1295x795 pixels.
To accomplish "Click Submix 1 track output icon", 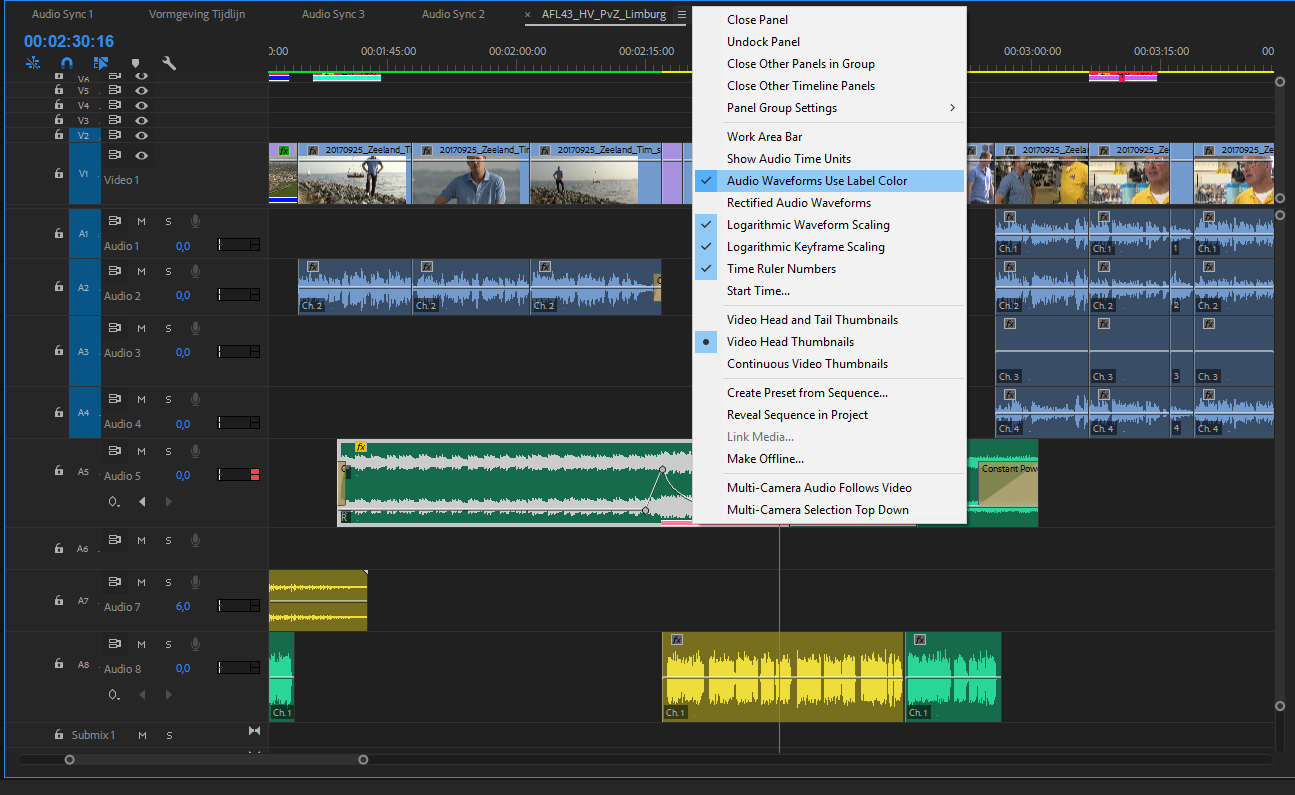I will point(254,732).
